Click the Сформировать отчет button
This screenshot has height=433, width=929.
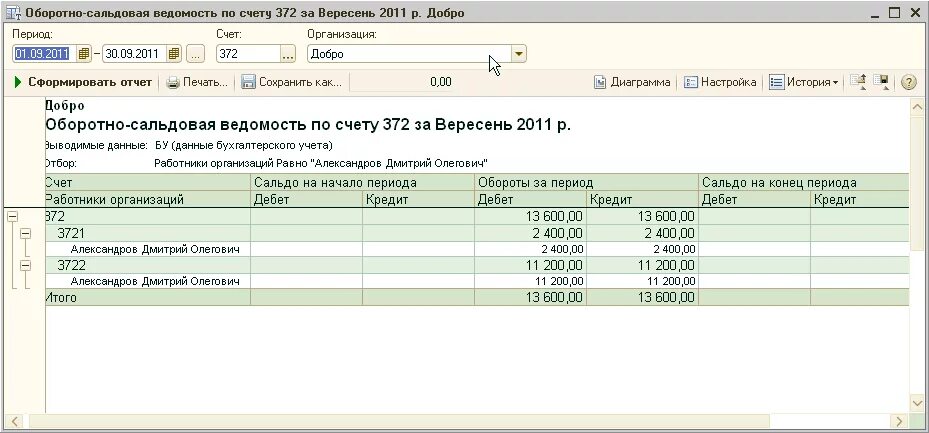84,82
